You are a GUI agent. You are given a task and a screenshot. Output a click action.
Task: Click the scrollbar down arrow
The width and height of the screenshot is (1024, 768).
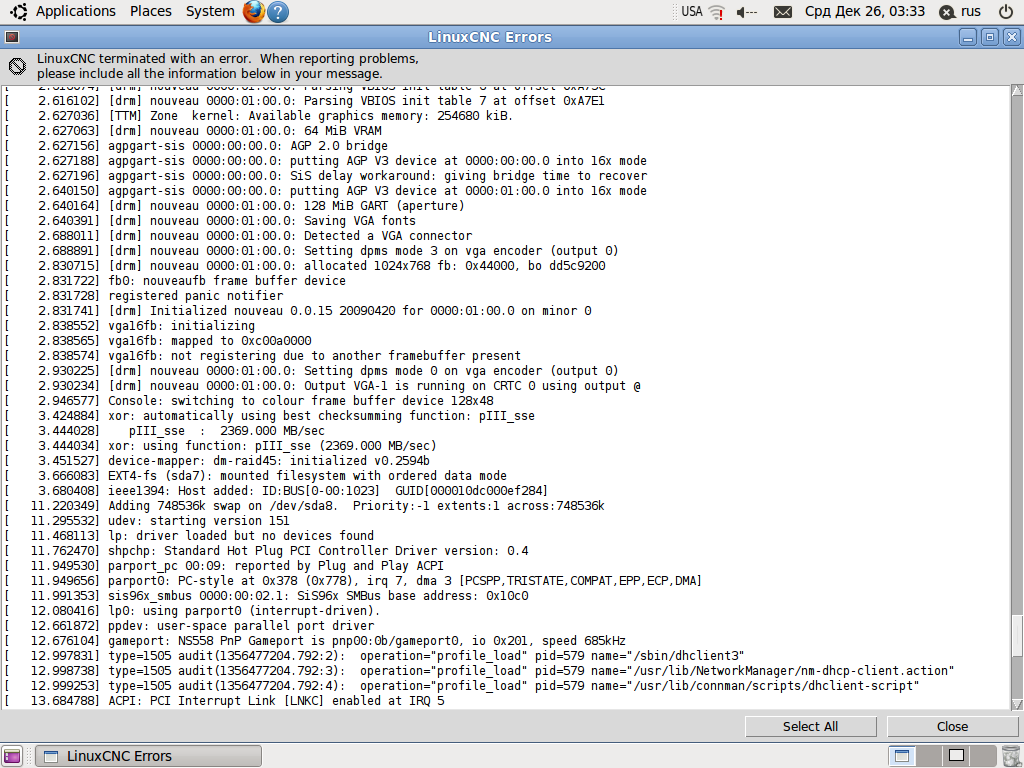[1017, 704]
